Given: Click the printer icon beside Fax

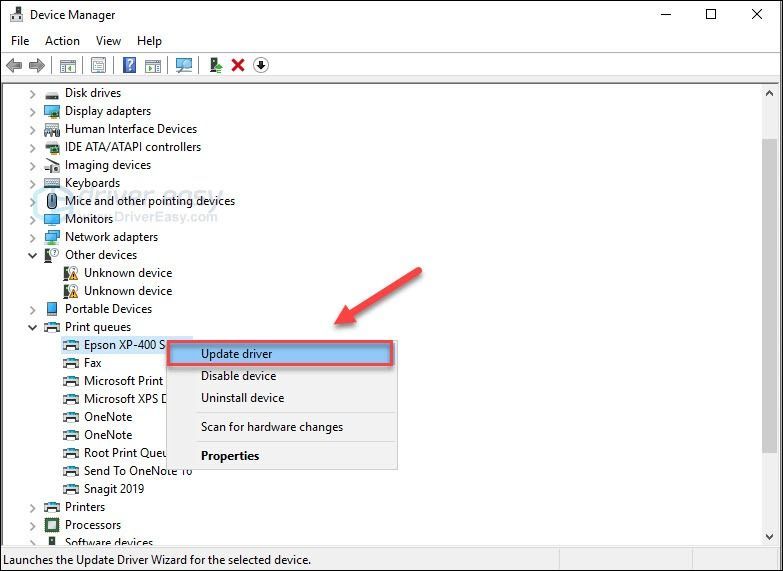Looking at the screenshot, I should (x=71, y=363).
